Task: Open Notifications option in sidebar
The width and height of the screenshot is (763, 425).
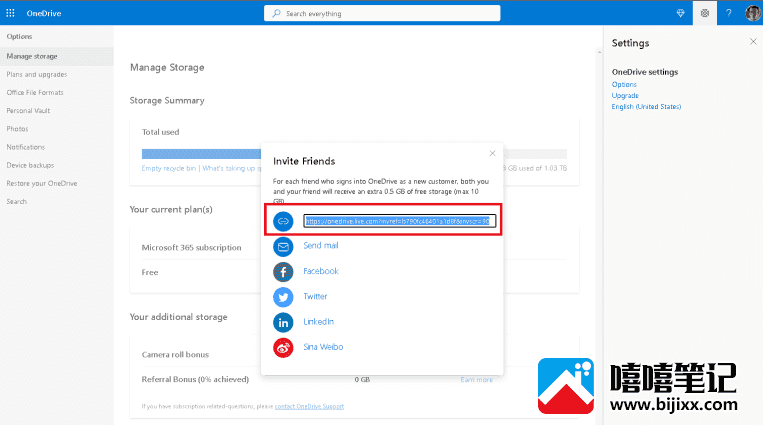Action: (26, 147)
